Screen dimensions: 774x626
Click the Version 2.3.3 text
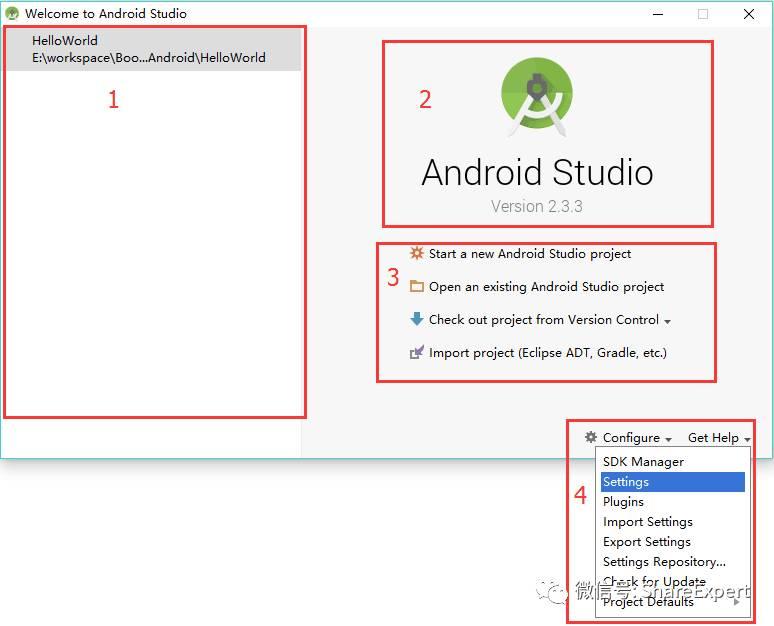537,206
